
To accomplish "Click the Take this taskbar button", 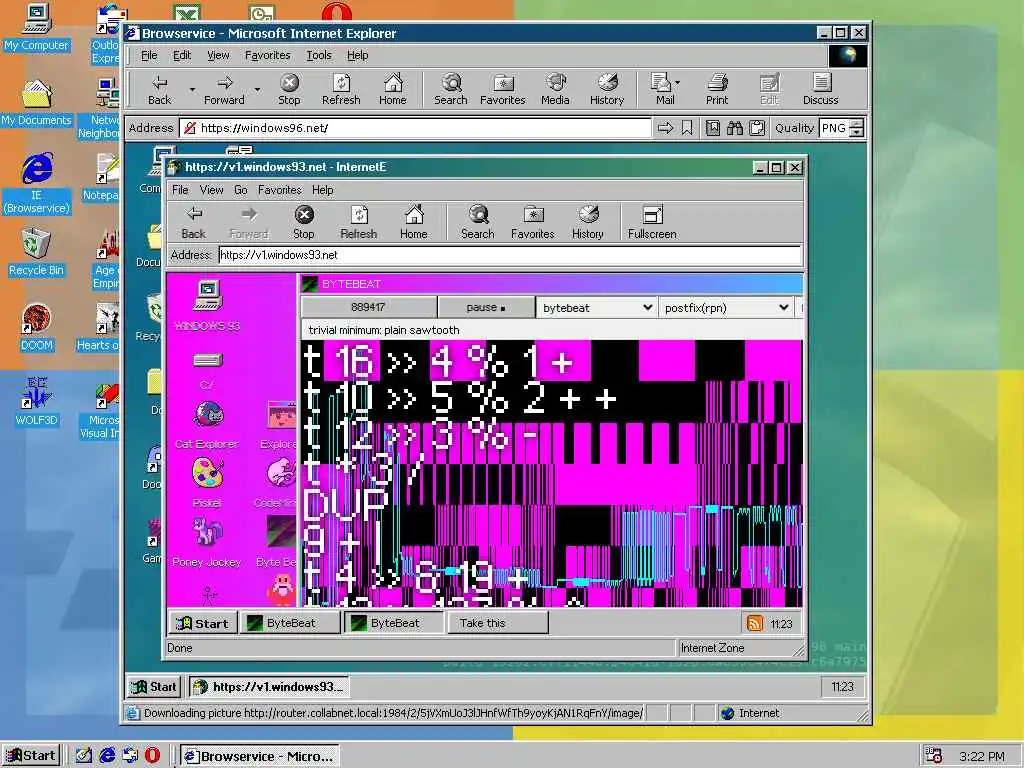I will click(x=498, y=623).
